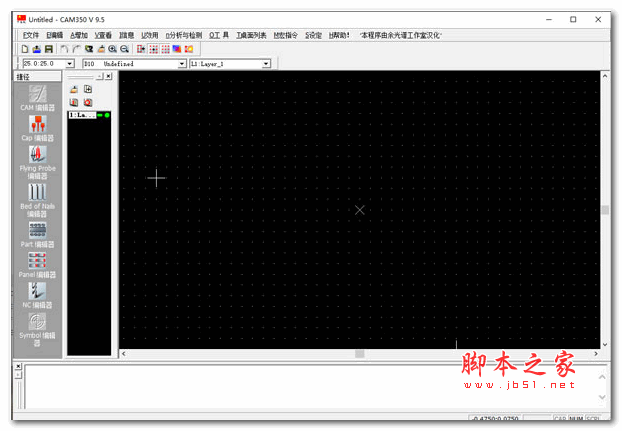This screenshot has width=622, height=431.
Task: Close the command output panel with X
Action: coord(18,366)
